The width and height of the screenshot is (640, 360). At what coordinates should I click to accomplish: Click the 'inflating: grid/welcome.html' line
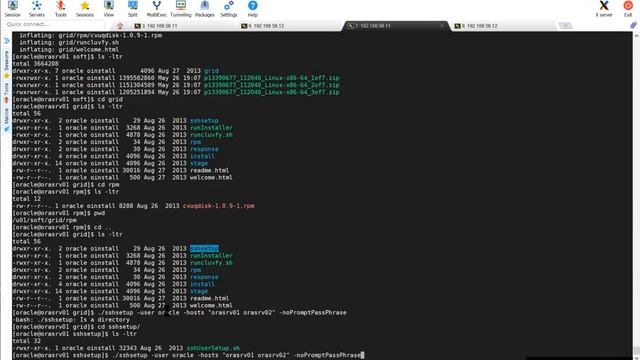[x=69, y=49]
